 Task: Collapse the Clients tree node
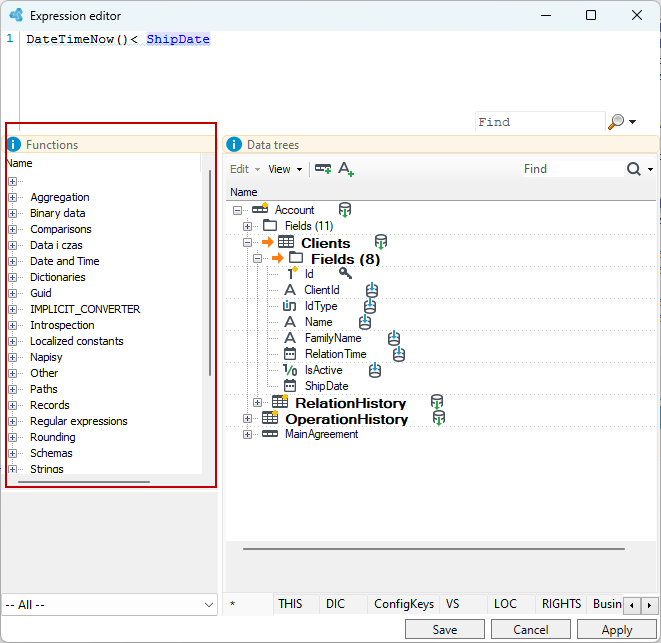[247, 242]
